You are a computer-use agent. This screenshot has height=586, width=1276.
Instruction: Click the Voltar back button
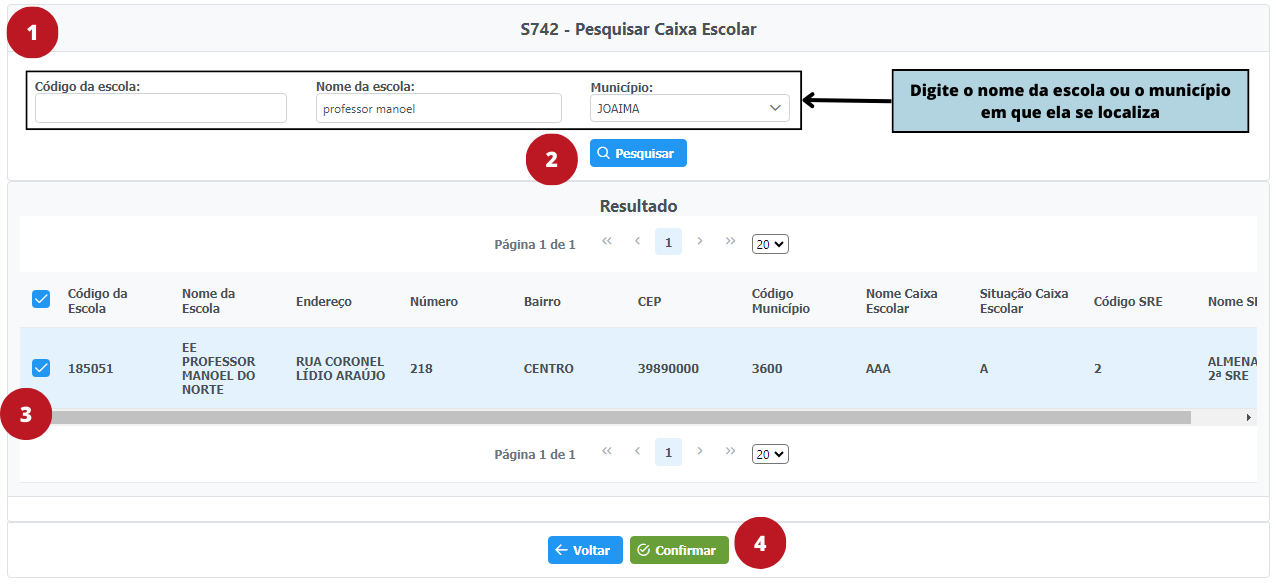585,550
